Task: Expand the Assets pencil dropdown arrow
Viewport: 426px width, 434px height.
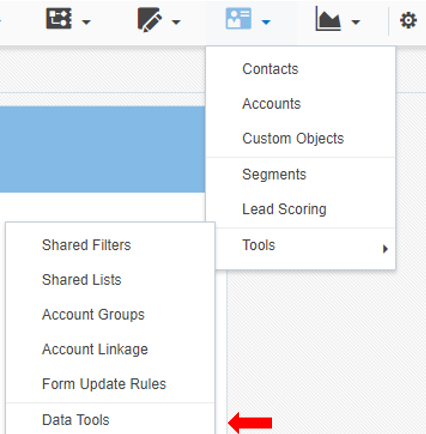Action: coord(176,22)
